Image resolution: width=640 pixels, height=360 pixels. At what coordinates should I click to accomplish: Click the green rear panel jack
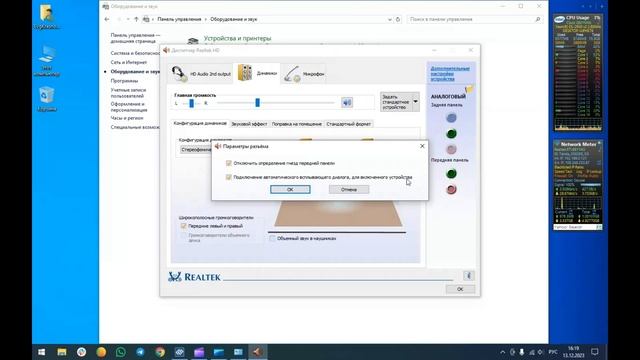451,133
